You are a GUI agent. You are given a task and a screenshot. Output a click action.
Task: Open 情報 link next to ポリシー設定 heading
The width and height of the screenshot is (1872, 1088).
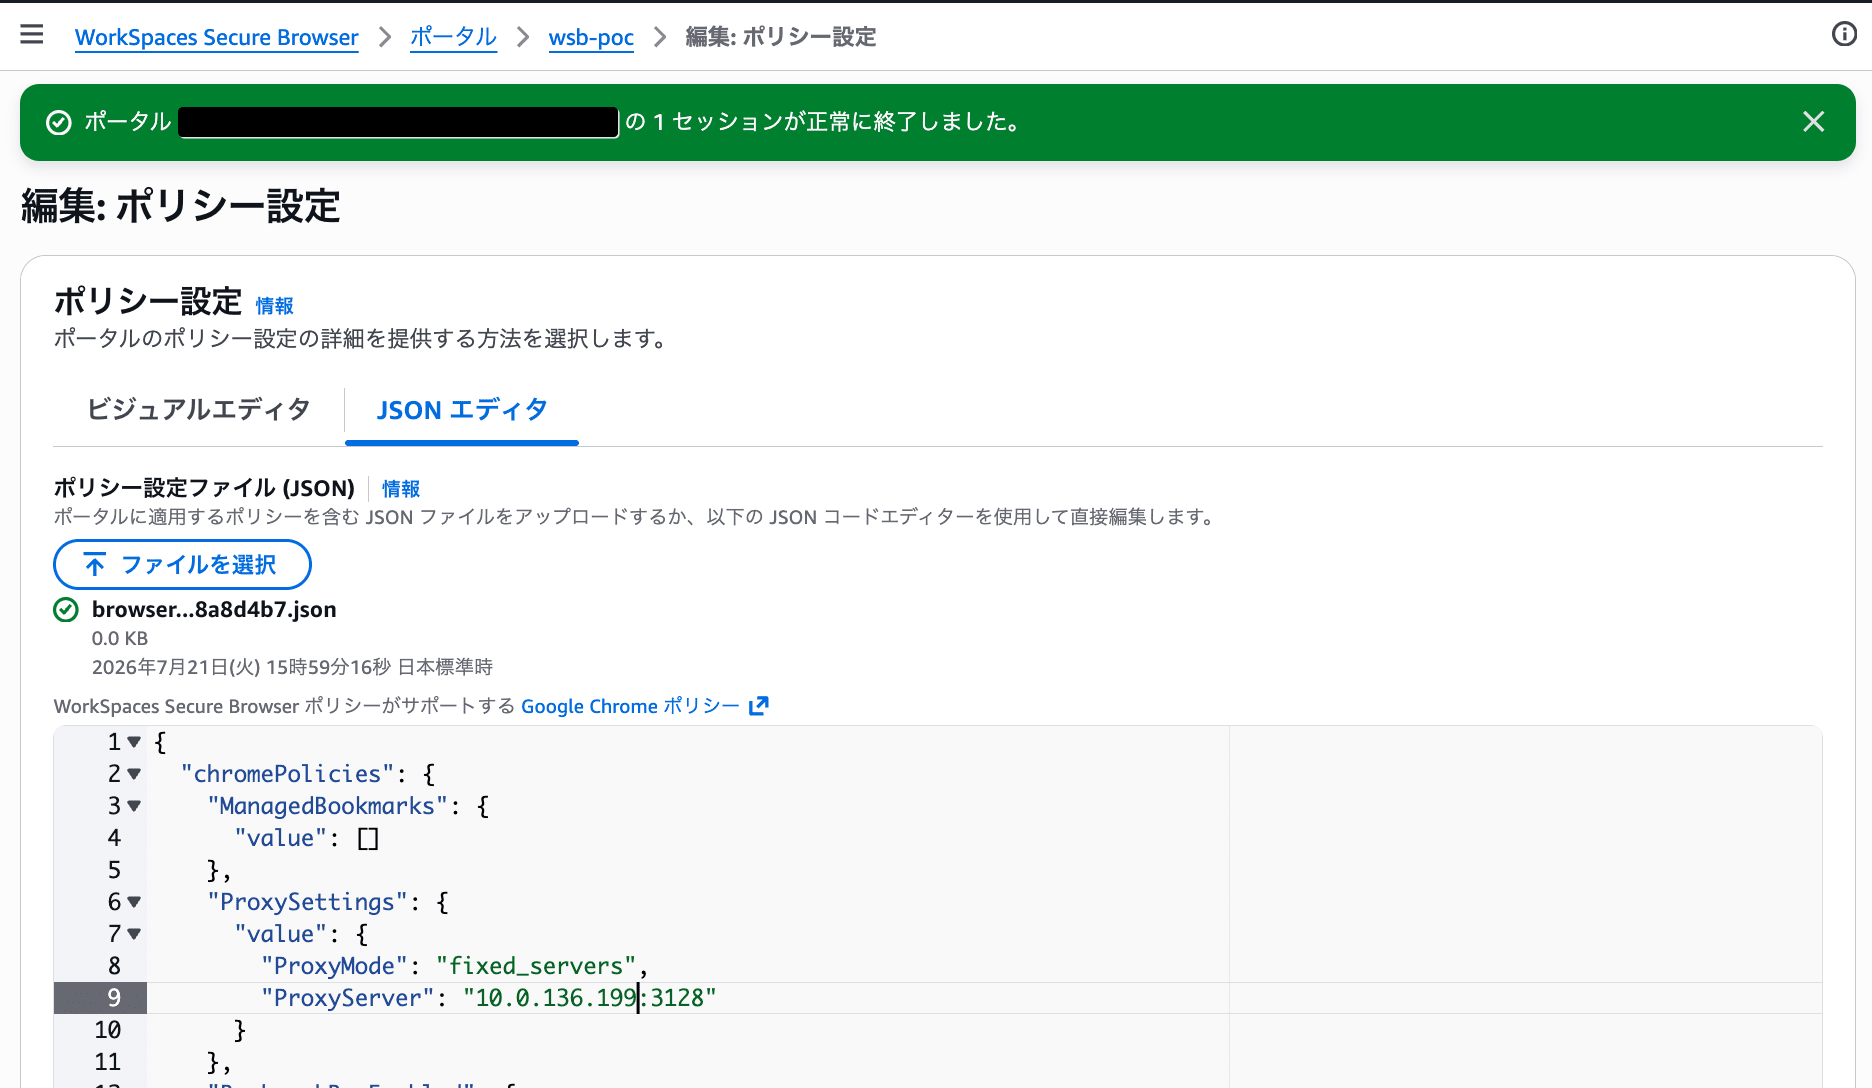tap(274, 305)
